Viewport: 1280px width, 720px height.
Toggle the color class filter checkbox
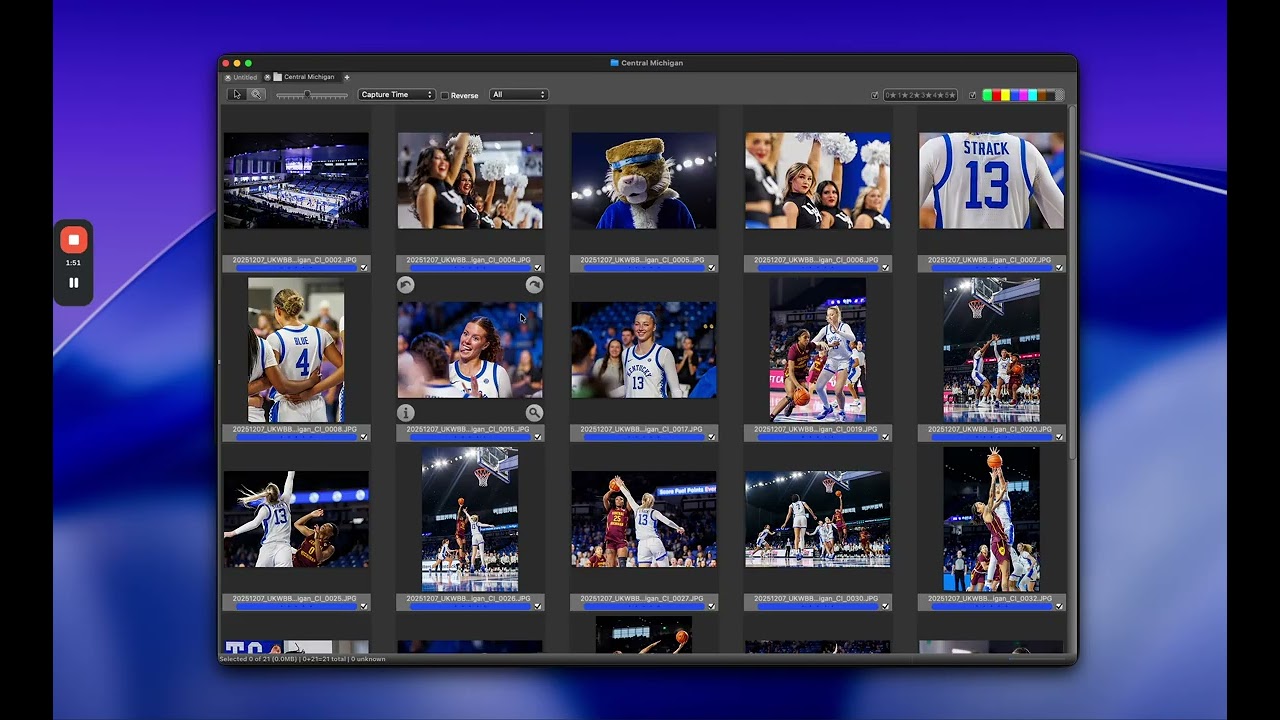pyautogui.click(x=972, y=95)
